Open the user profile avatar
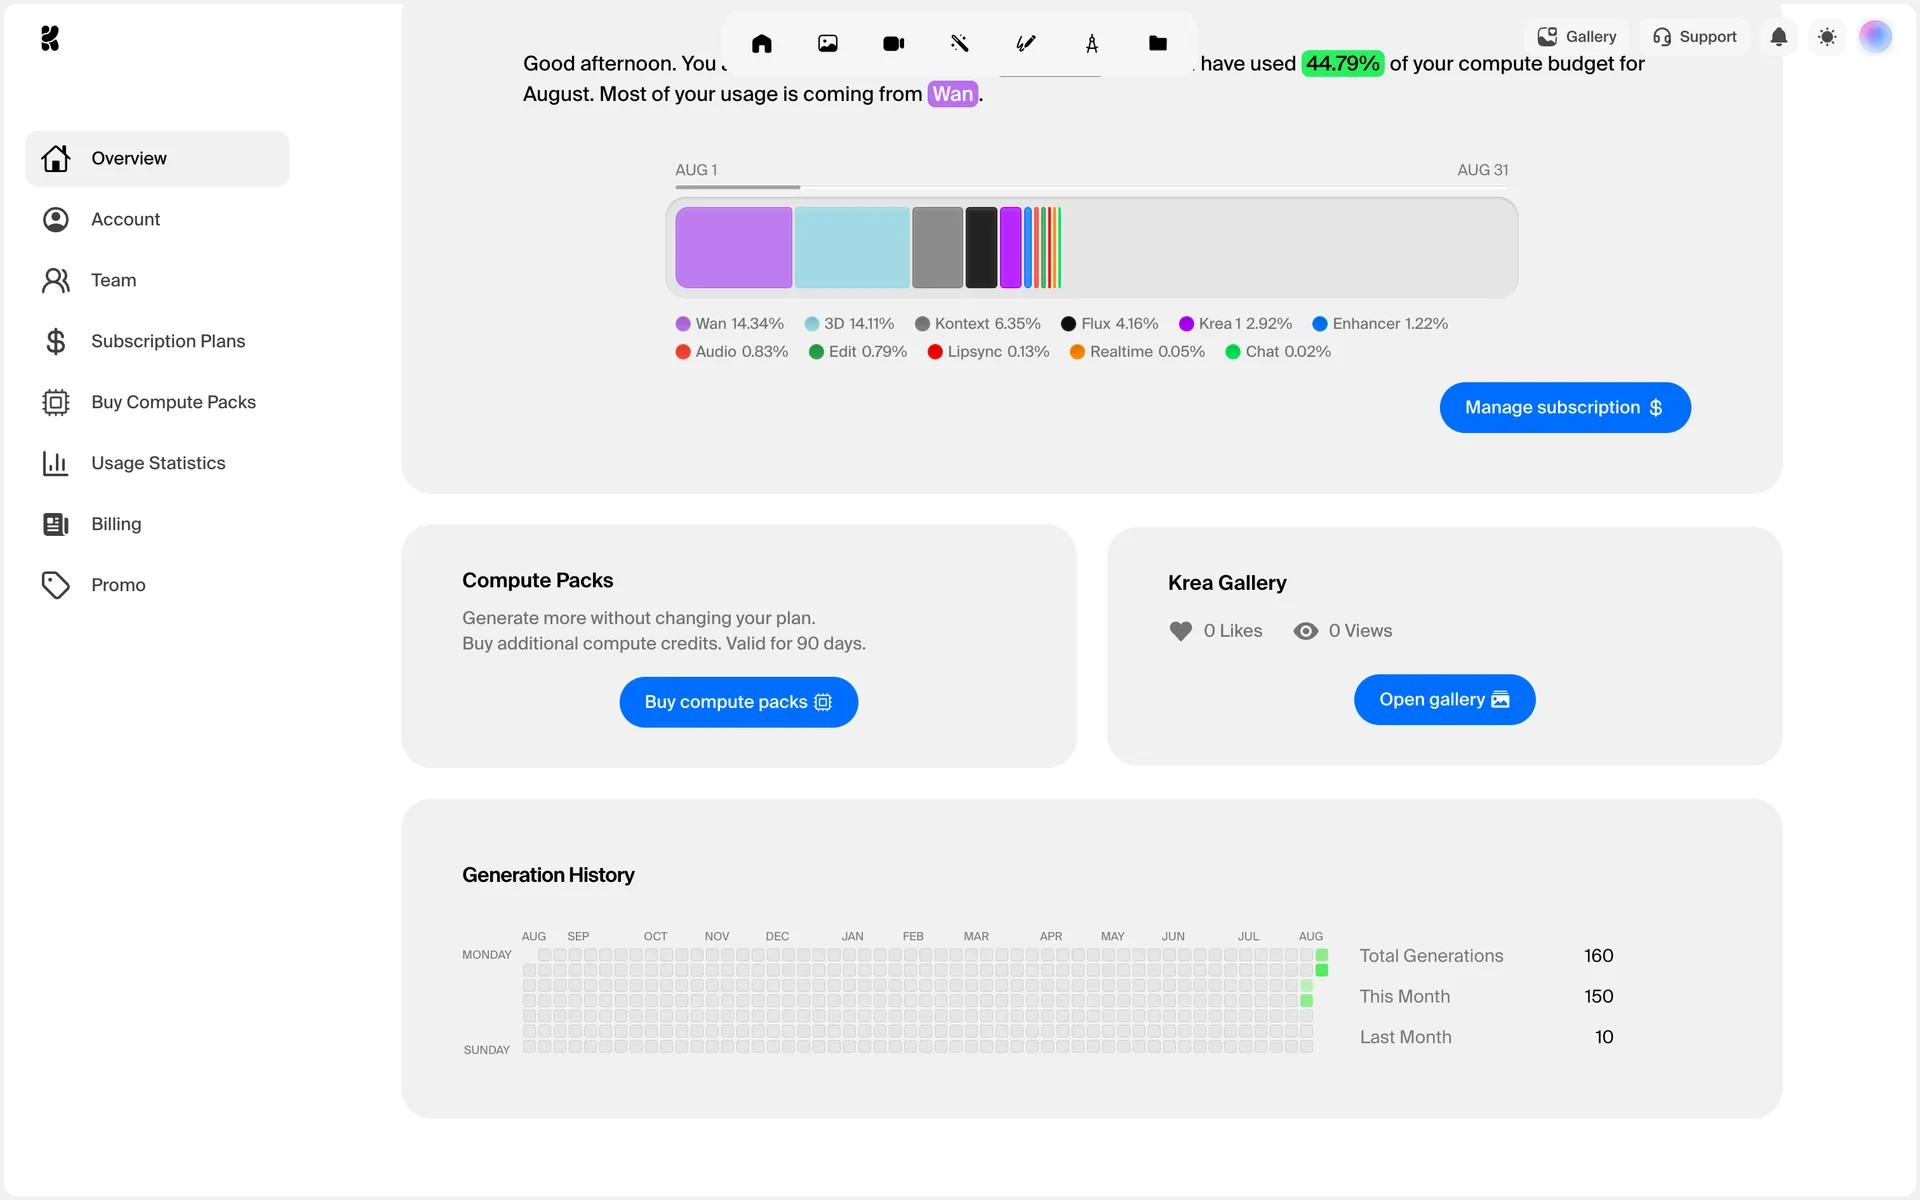The width and height of the screenshot is (1920, 1200). (x=1875, y=37)
